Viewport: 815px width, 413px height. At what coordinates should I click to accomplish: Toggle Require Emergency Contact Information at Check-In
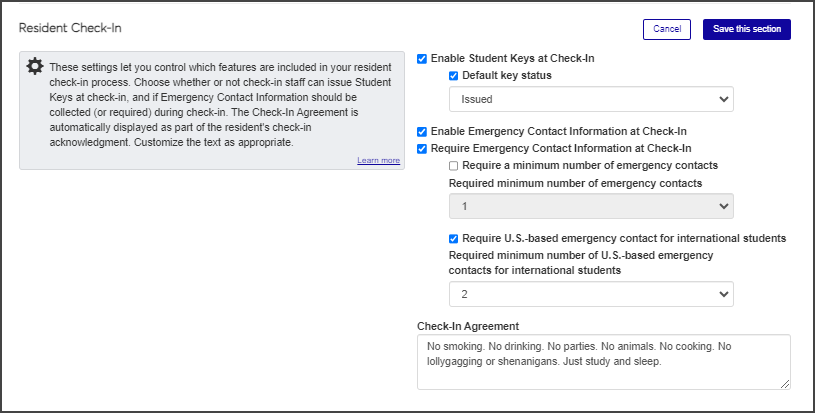coord(422,148)
